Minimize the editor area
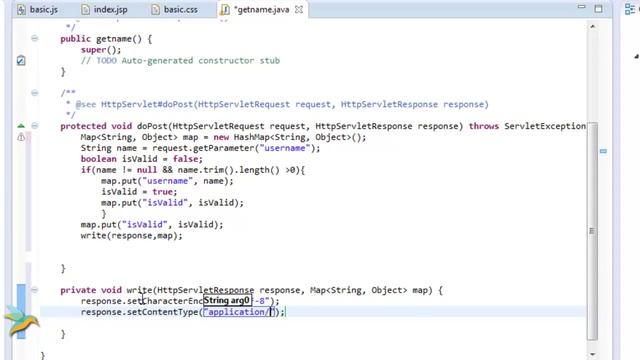 (582, 7)
